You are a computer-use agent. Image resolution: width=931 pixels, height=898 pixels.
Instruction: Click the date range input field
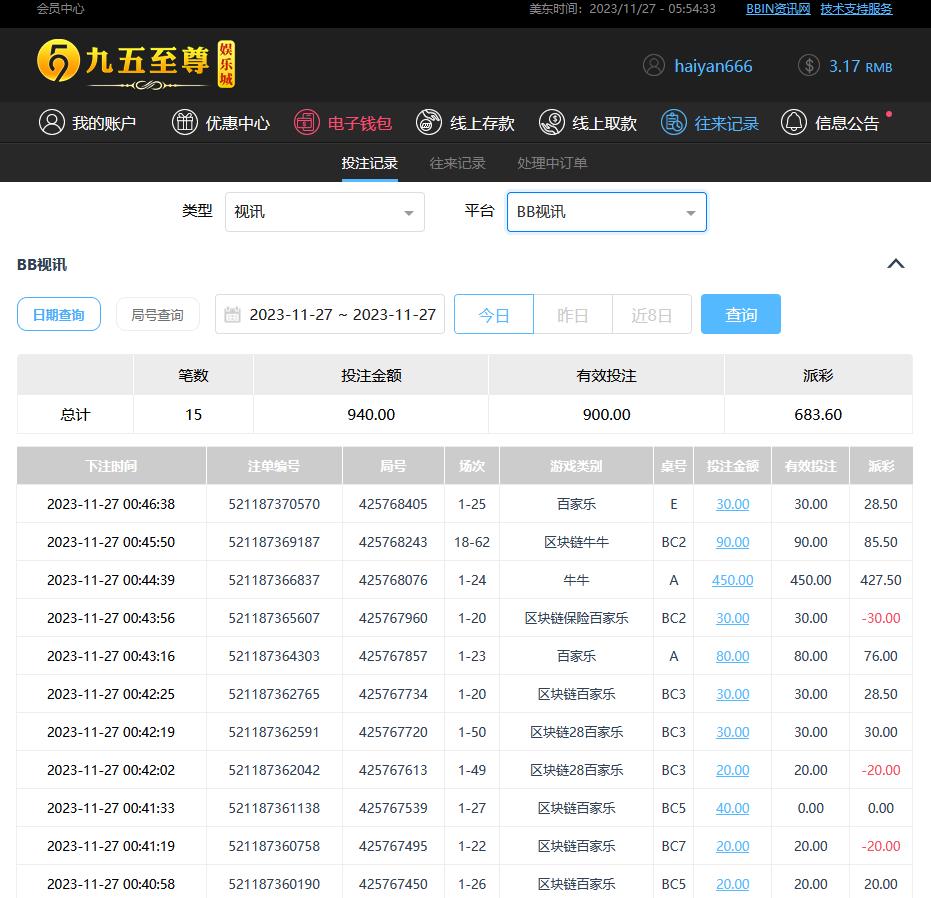point(342,315)
